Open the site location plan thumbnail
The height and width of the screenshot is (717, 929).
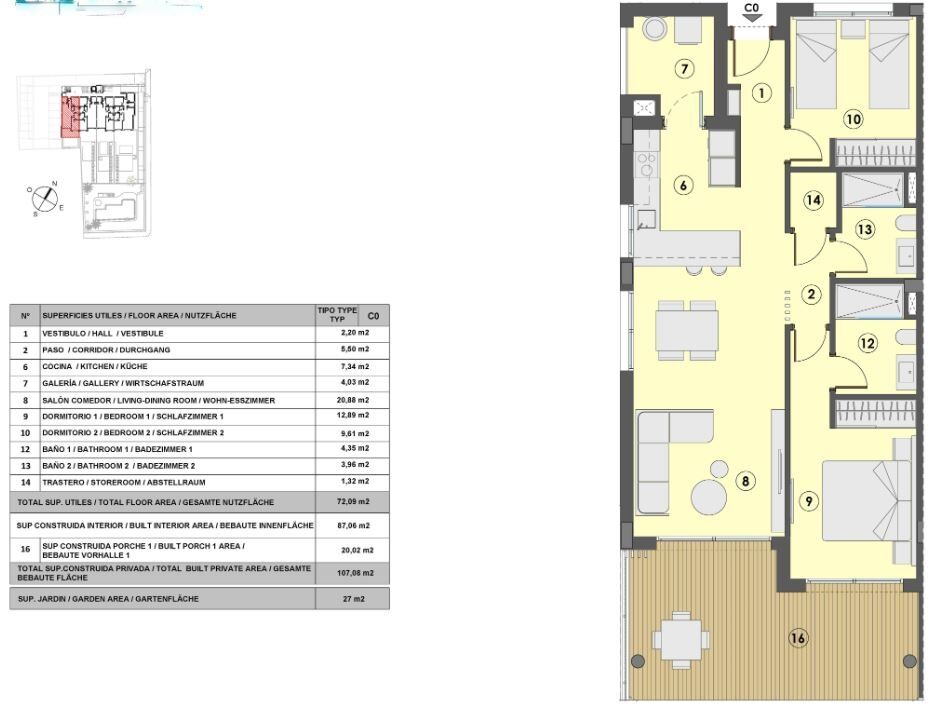(84, 154)
